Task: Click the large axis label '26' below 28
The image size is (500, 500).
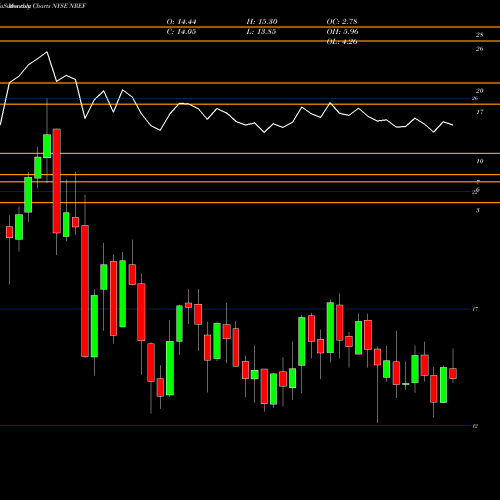Action: click(x=479, y=49)
